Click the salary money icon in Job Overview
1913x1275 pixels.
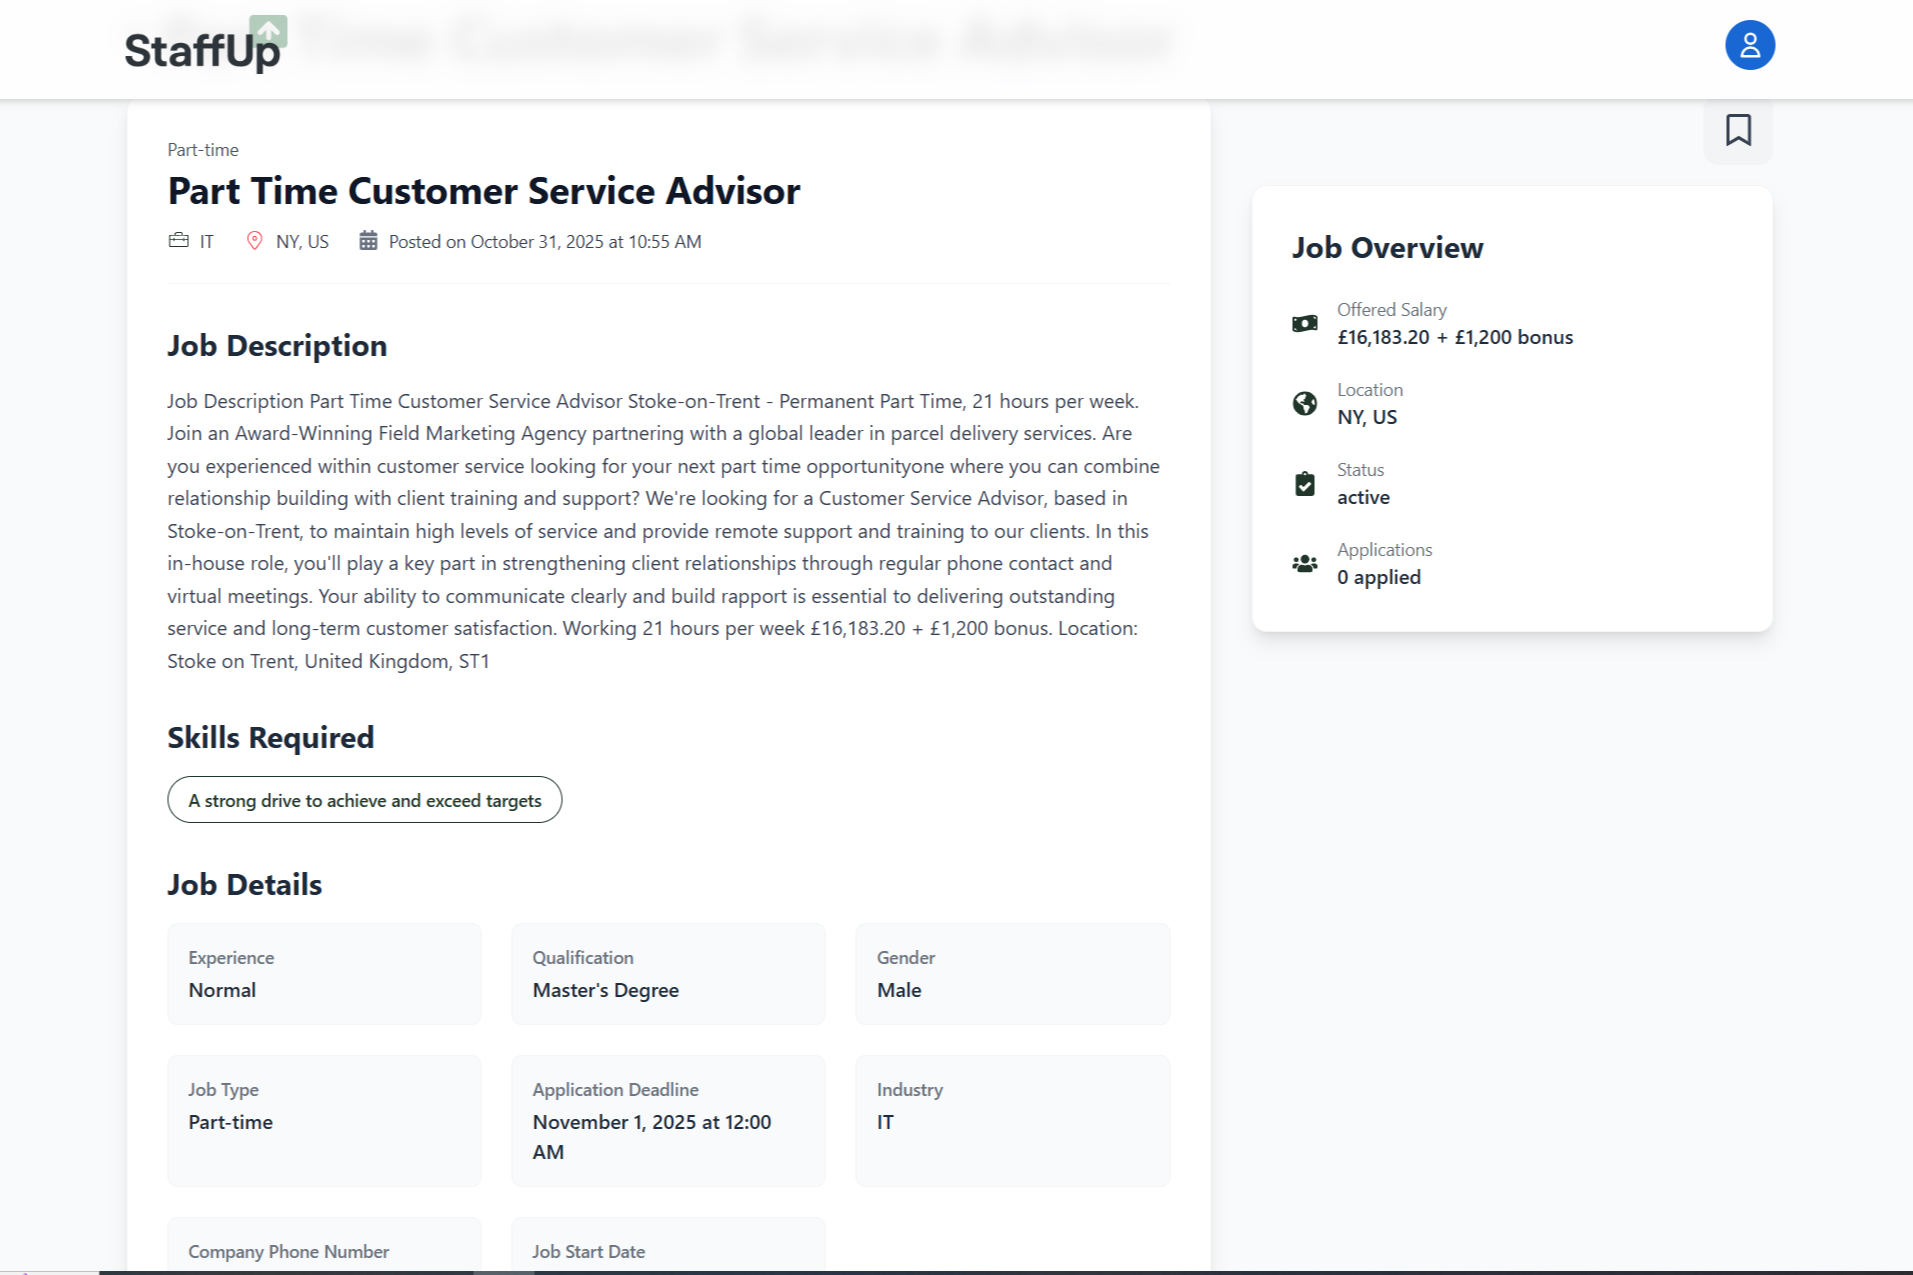pos(1304,322)
